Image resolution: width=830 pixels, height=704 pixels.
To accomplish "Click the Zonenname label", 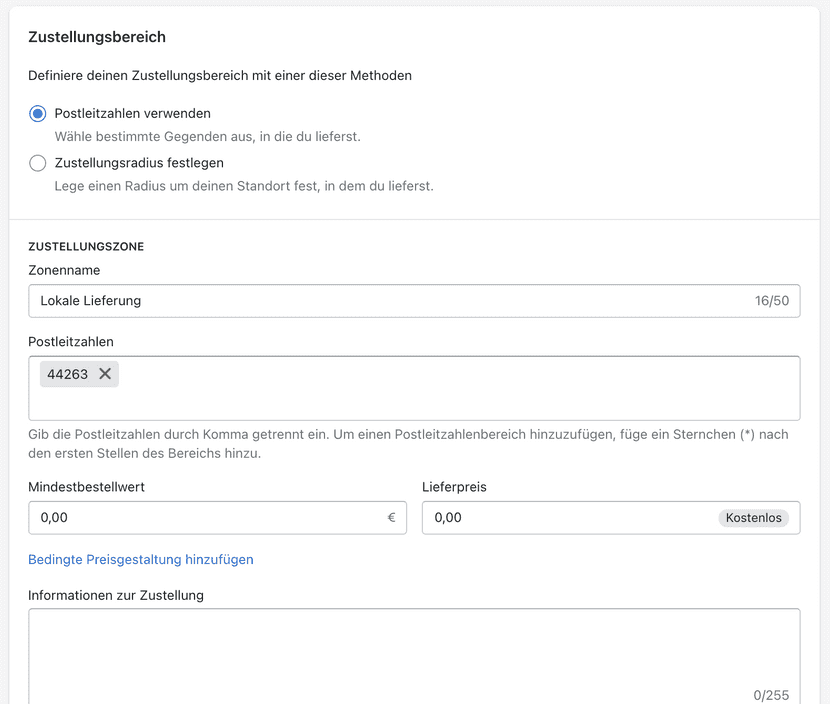I will tap(64, 270).
